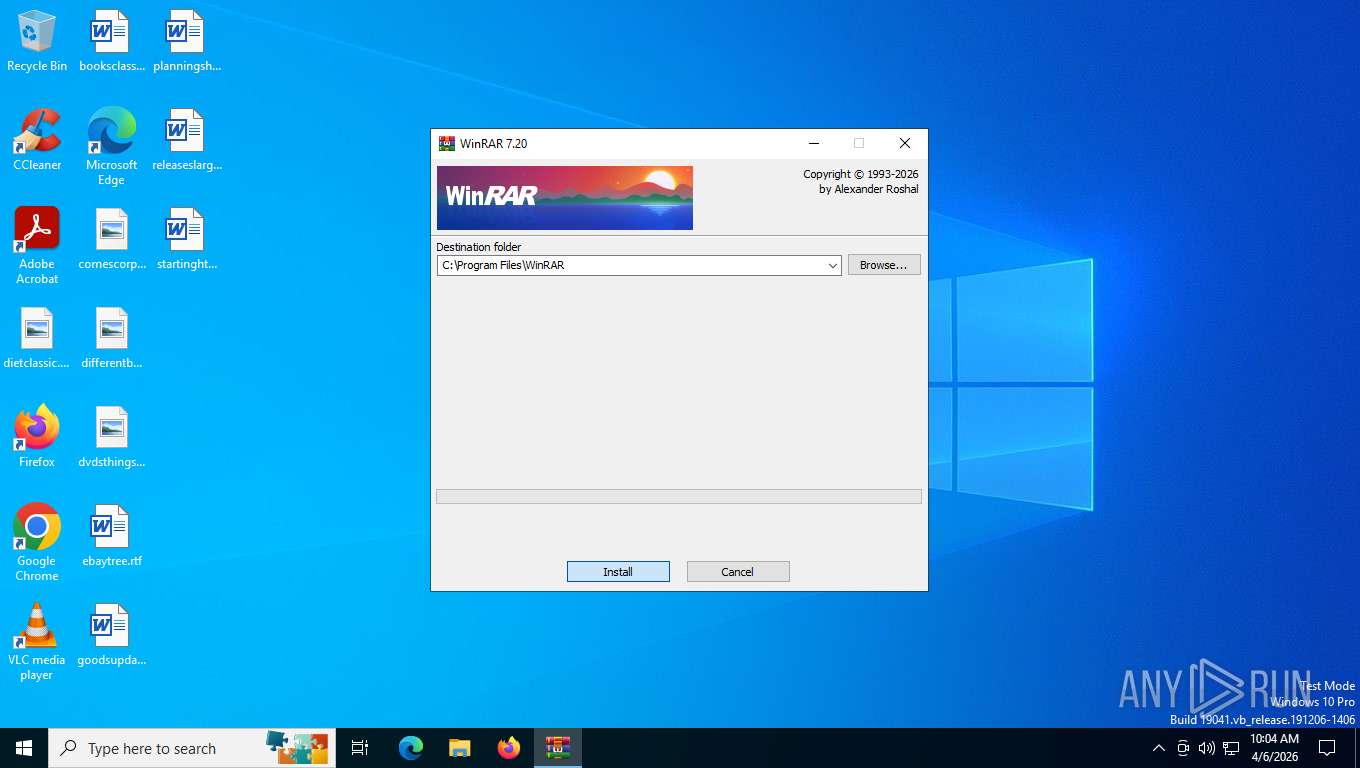Open Task View from the taskbar
Screen dimensions: 1360x768
360,748
